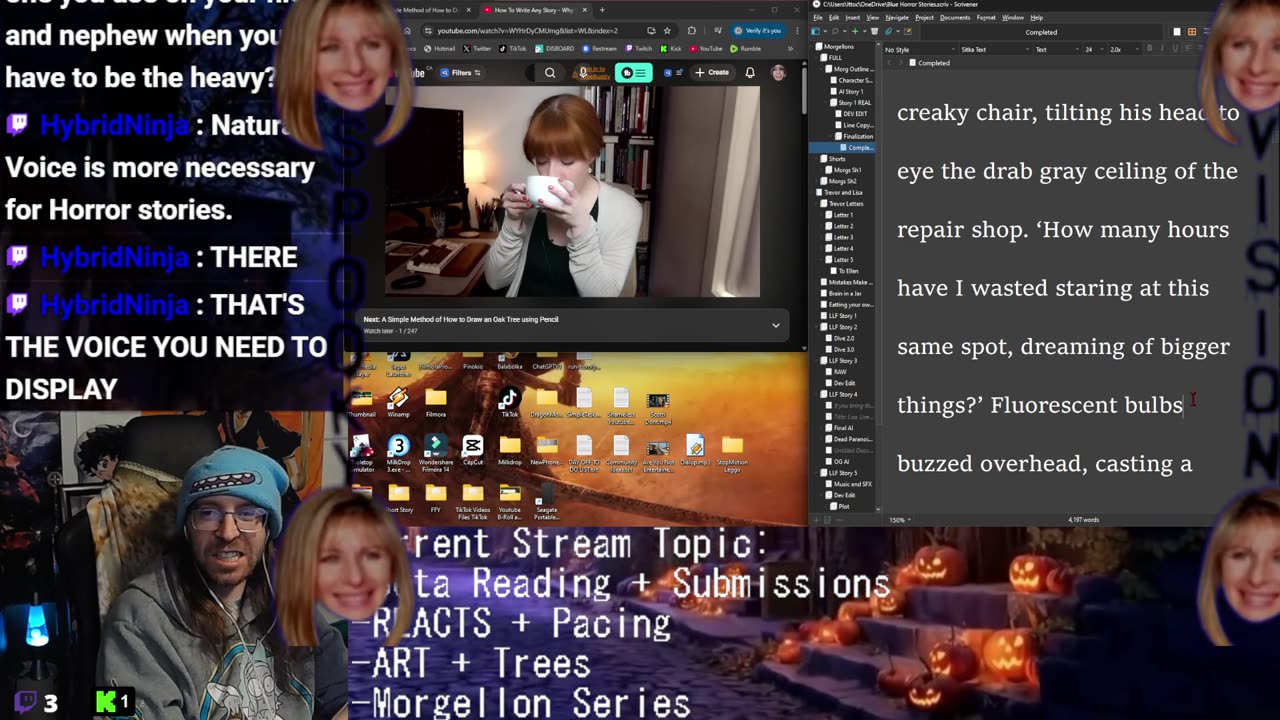Viewport: 1280px width, 720px height.
Task: Click Scrivener's insert attachment paperclip icon
Action: 888,31
